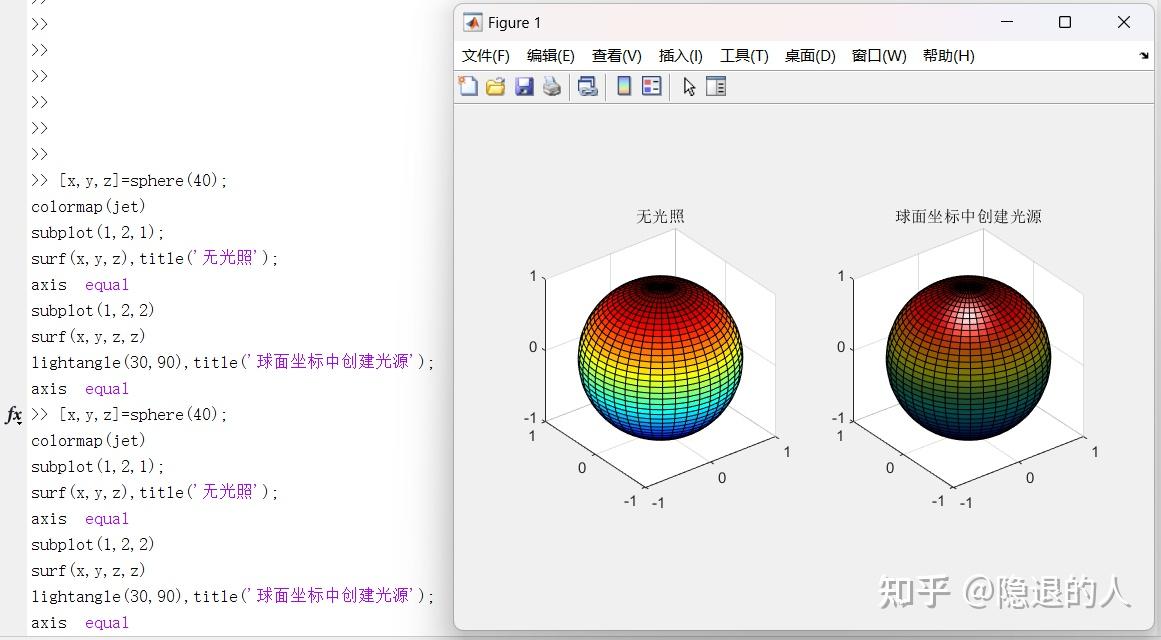Open a saved figure using the Open icon

coord(495,86)
